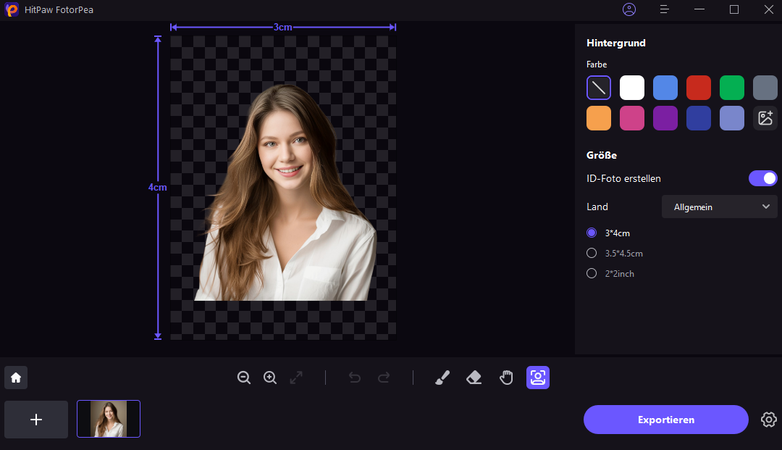Viewport: 782px width, 450px height.
Task: Click the zoom in magnifier icon
Action: coord(270,378)
